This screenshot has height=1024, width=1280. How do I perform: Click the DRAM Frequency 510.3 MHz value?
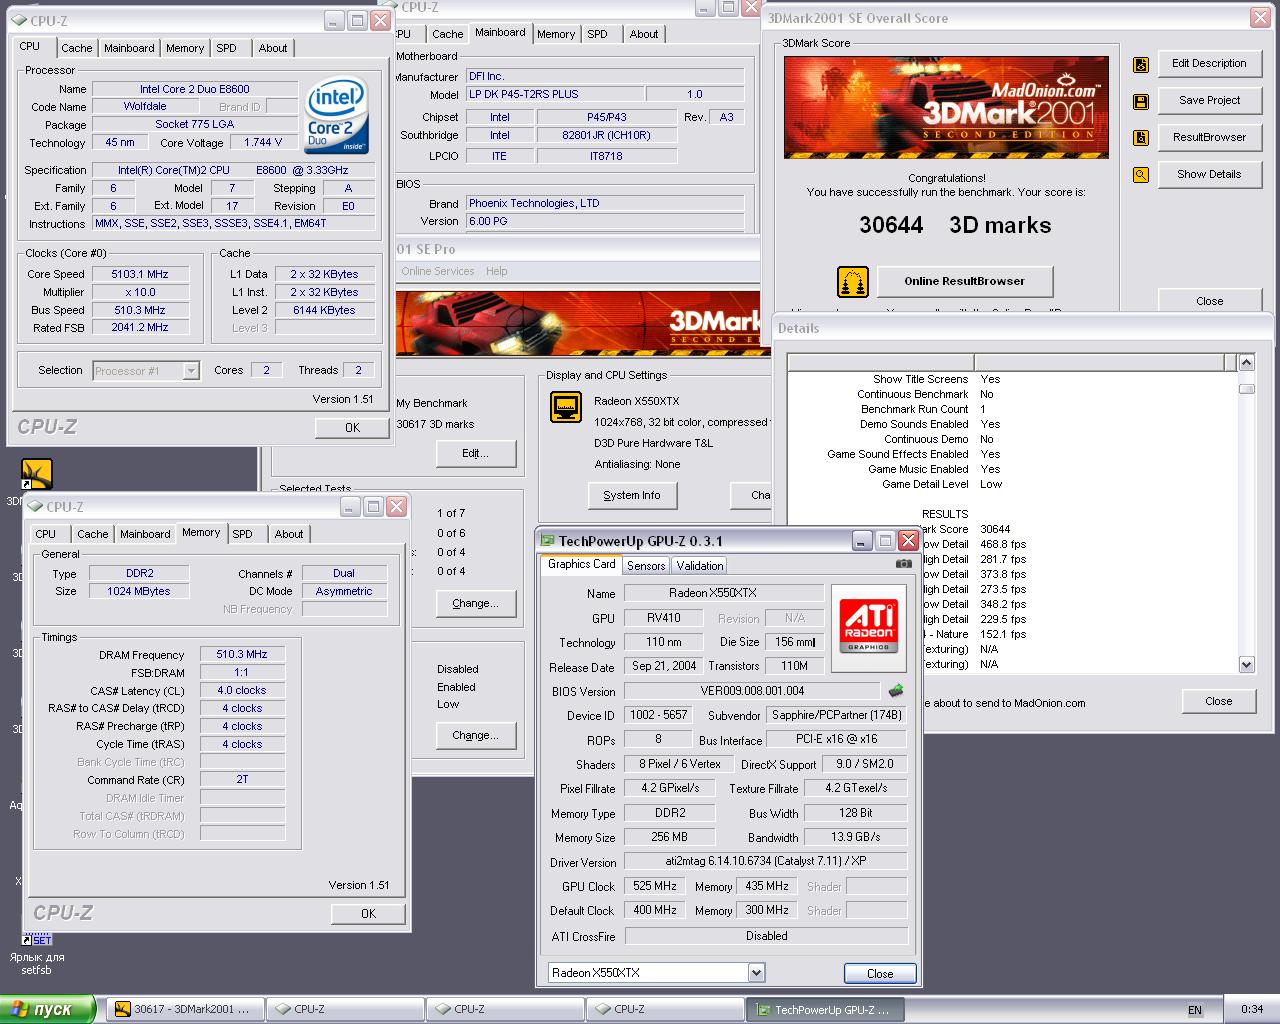[x=242, y=654]
